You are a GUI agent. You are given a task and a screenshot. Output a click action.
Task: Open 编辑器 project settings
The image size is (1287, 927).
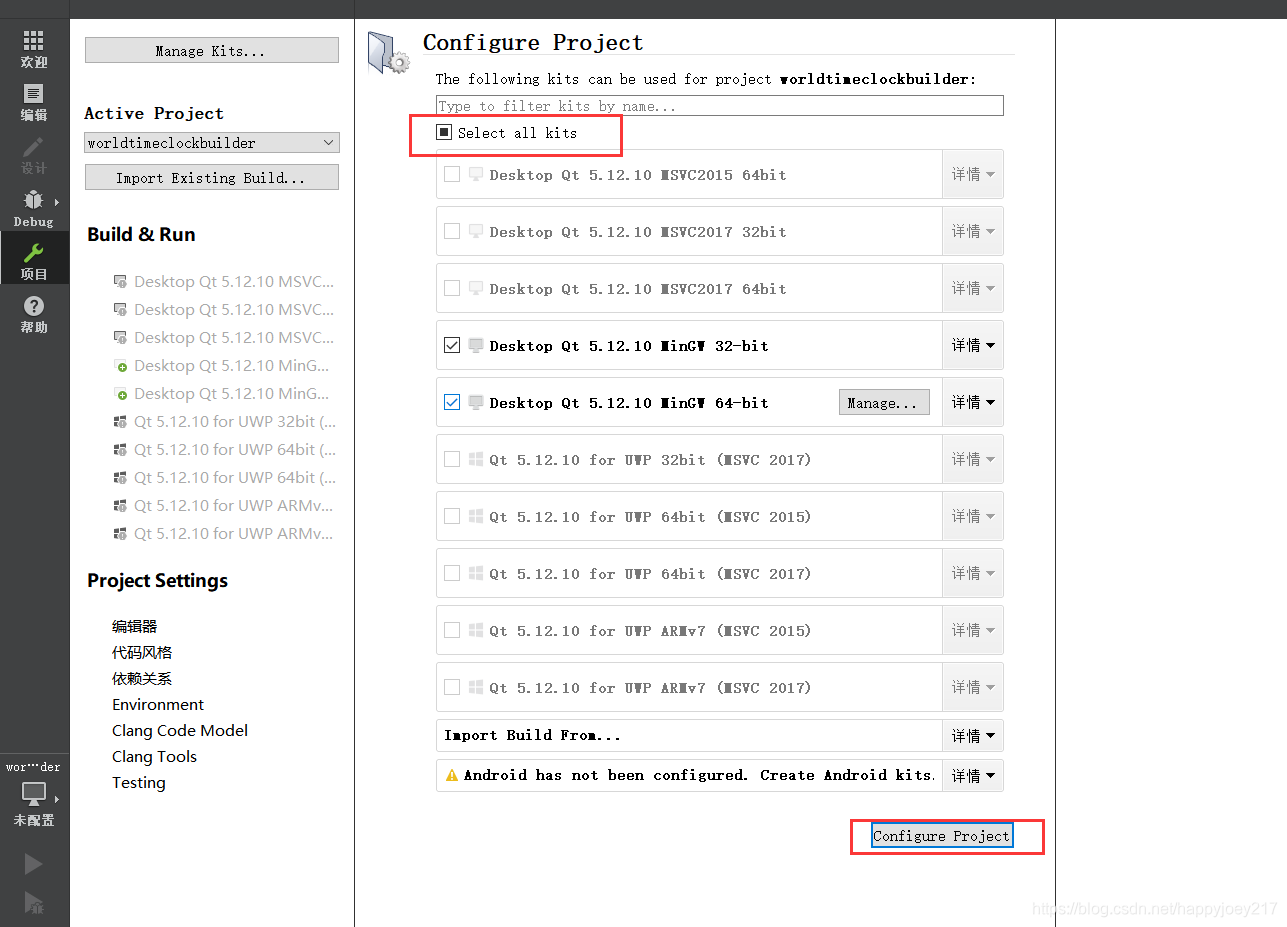(x=134, y=626)
